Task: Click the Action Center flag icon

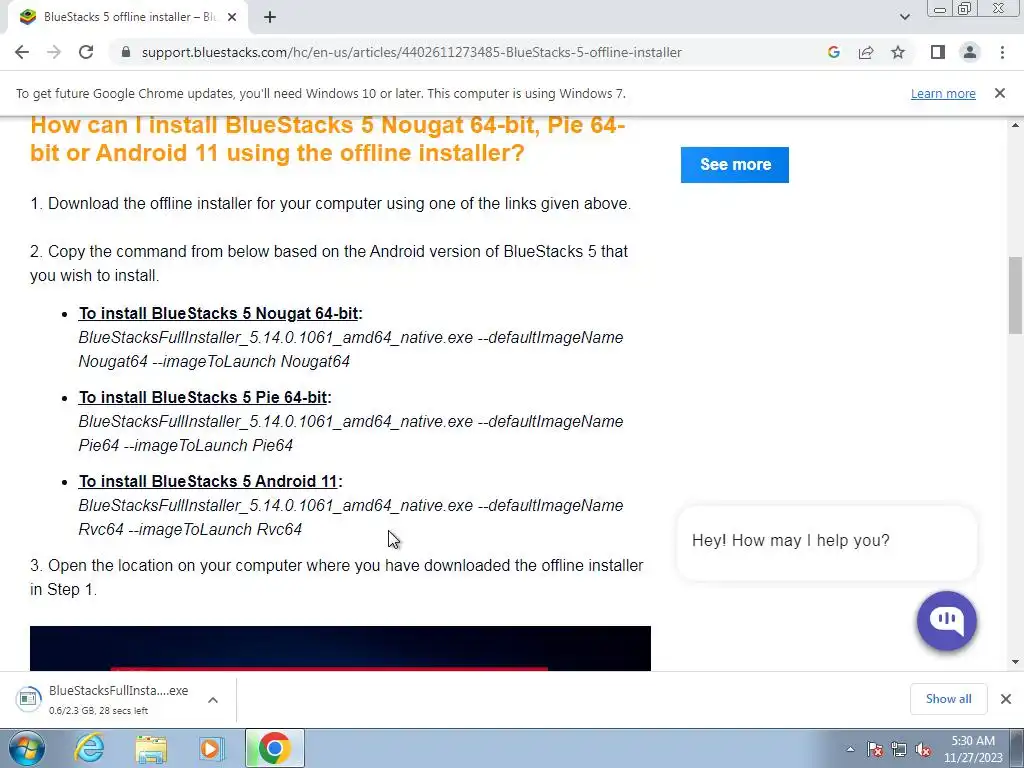Action: pos(874,749)
